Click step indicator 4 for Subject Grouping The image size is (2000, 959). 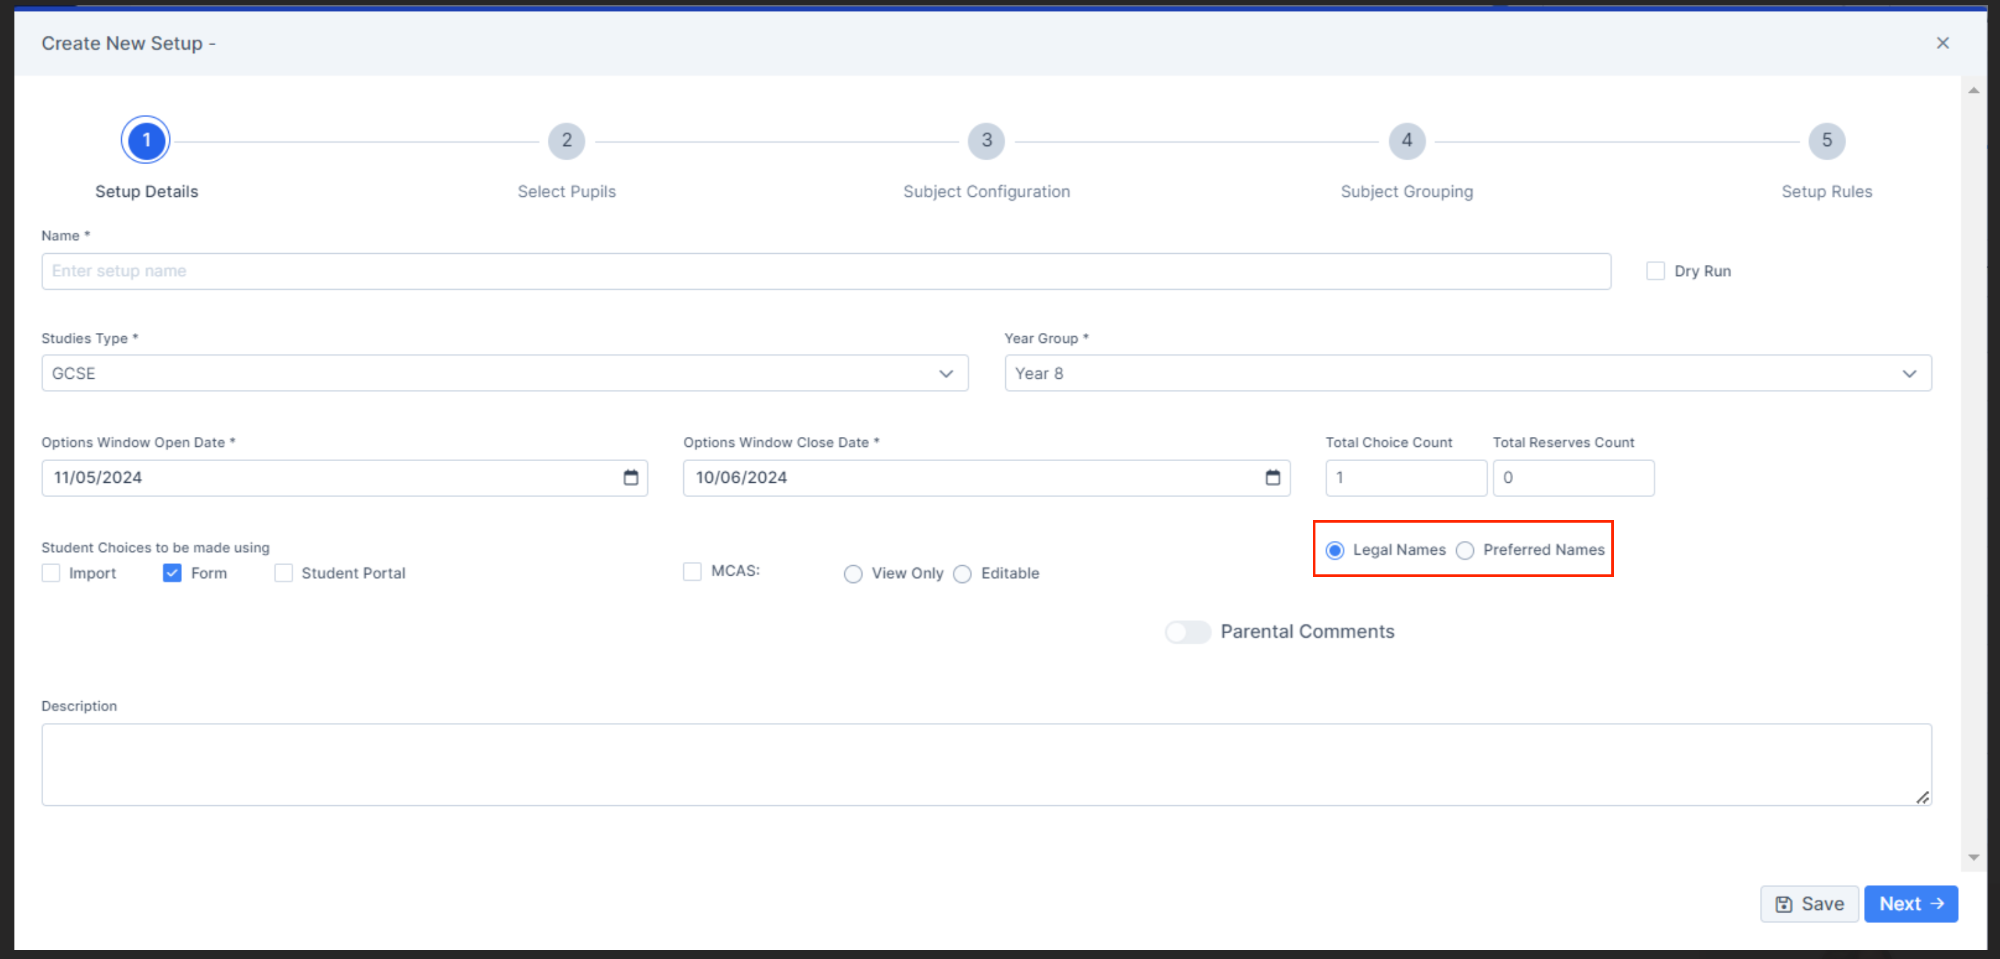[1406, 140]
